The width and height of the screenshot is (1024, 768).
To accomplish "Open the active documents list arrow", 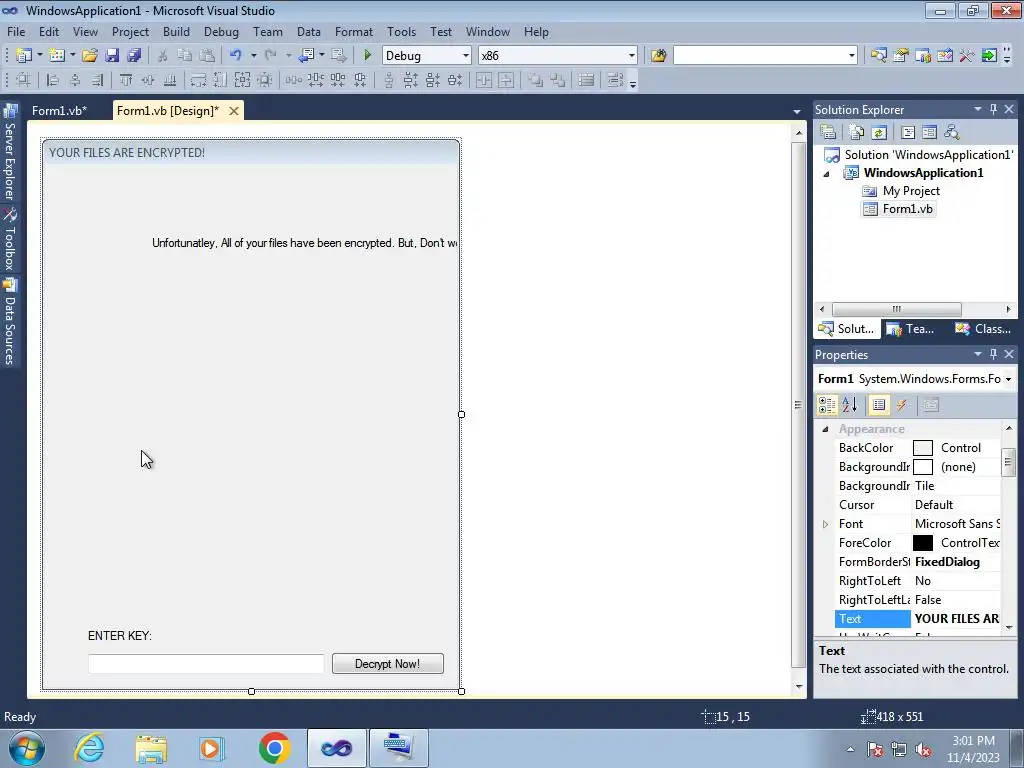I will (796, 112).
